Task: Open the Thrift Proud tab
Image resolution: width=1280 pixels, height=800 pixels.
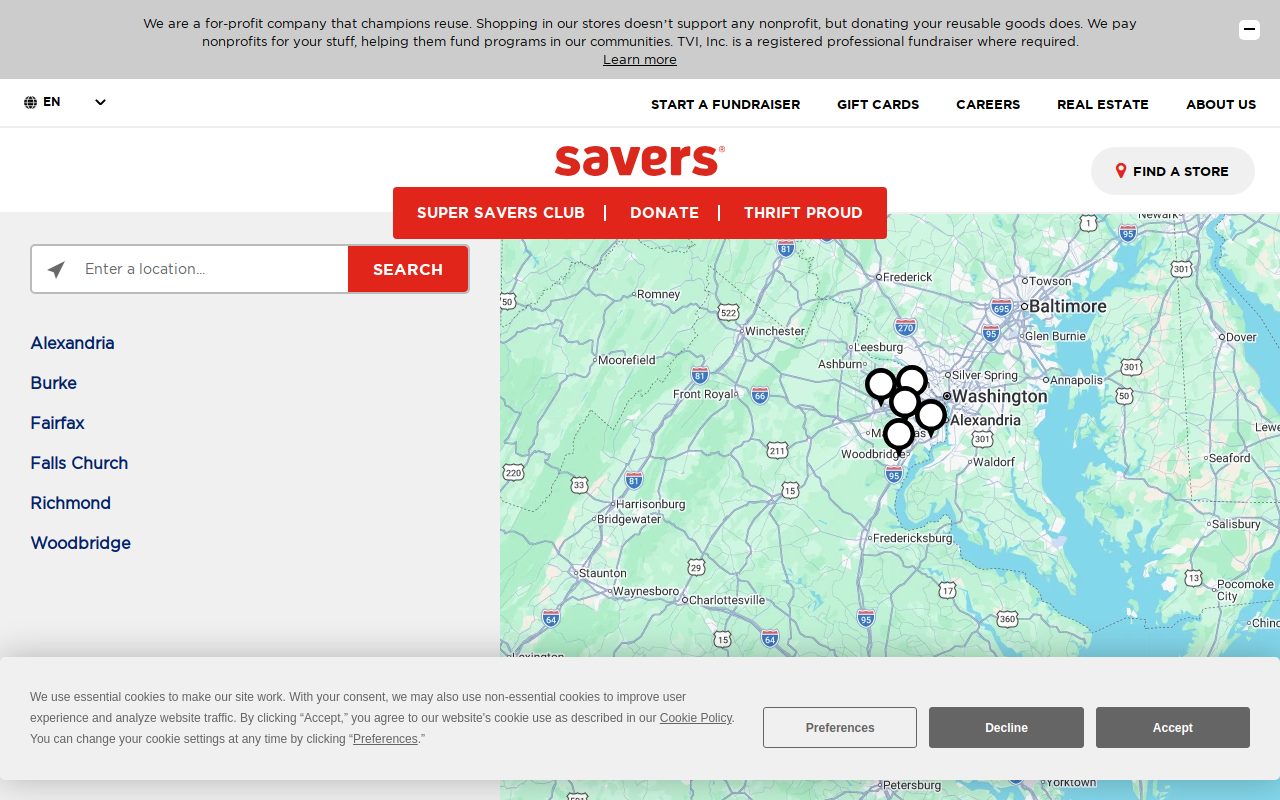Action: (803, 213)
